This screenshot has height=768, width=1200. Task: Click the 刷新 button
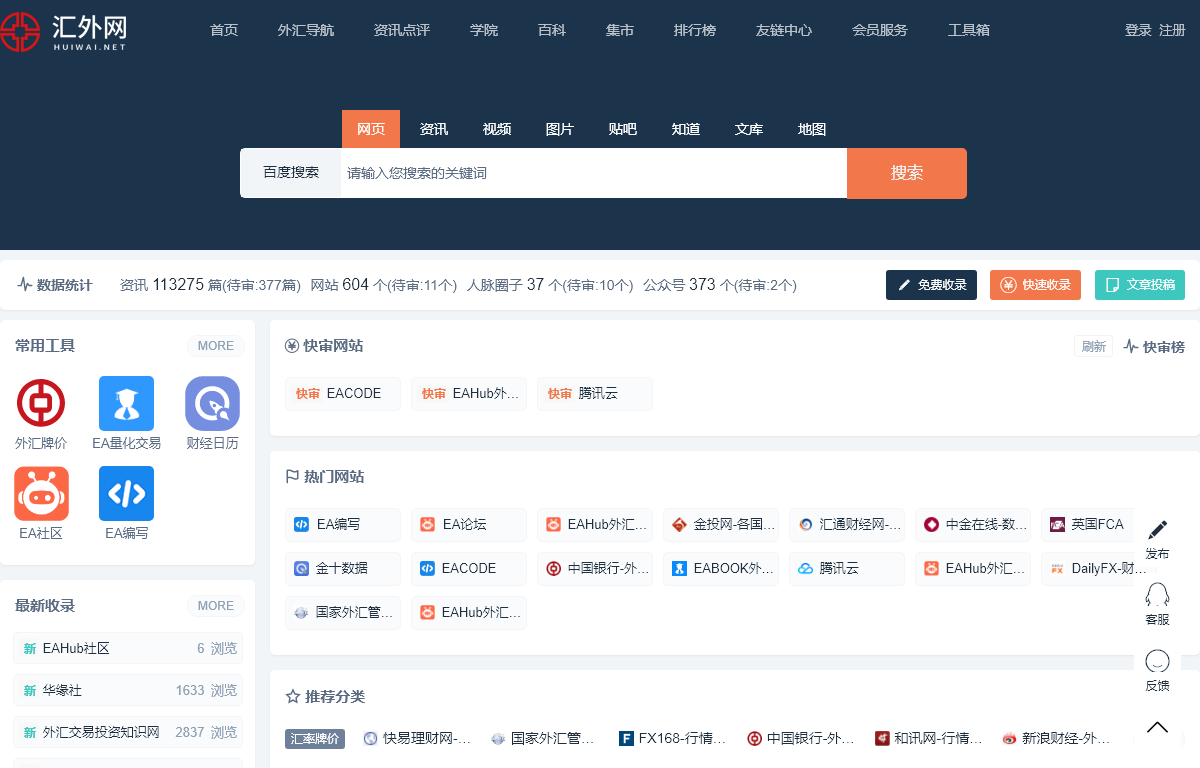1093,346
